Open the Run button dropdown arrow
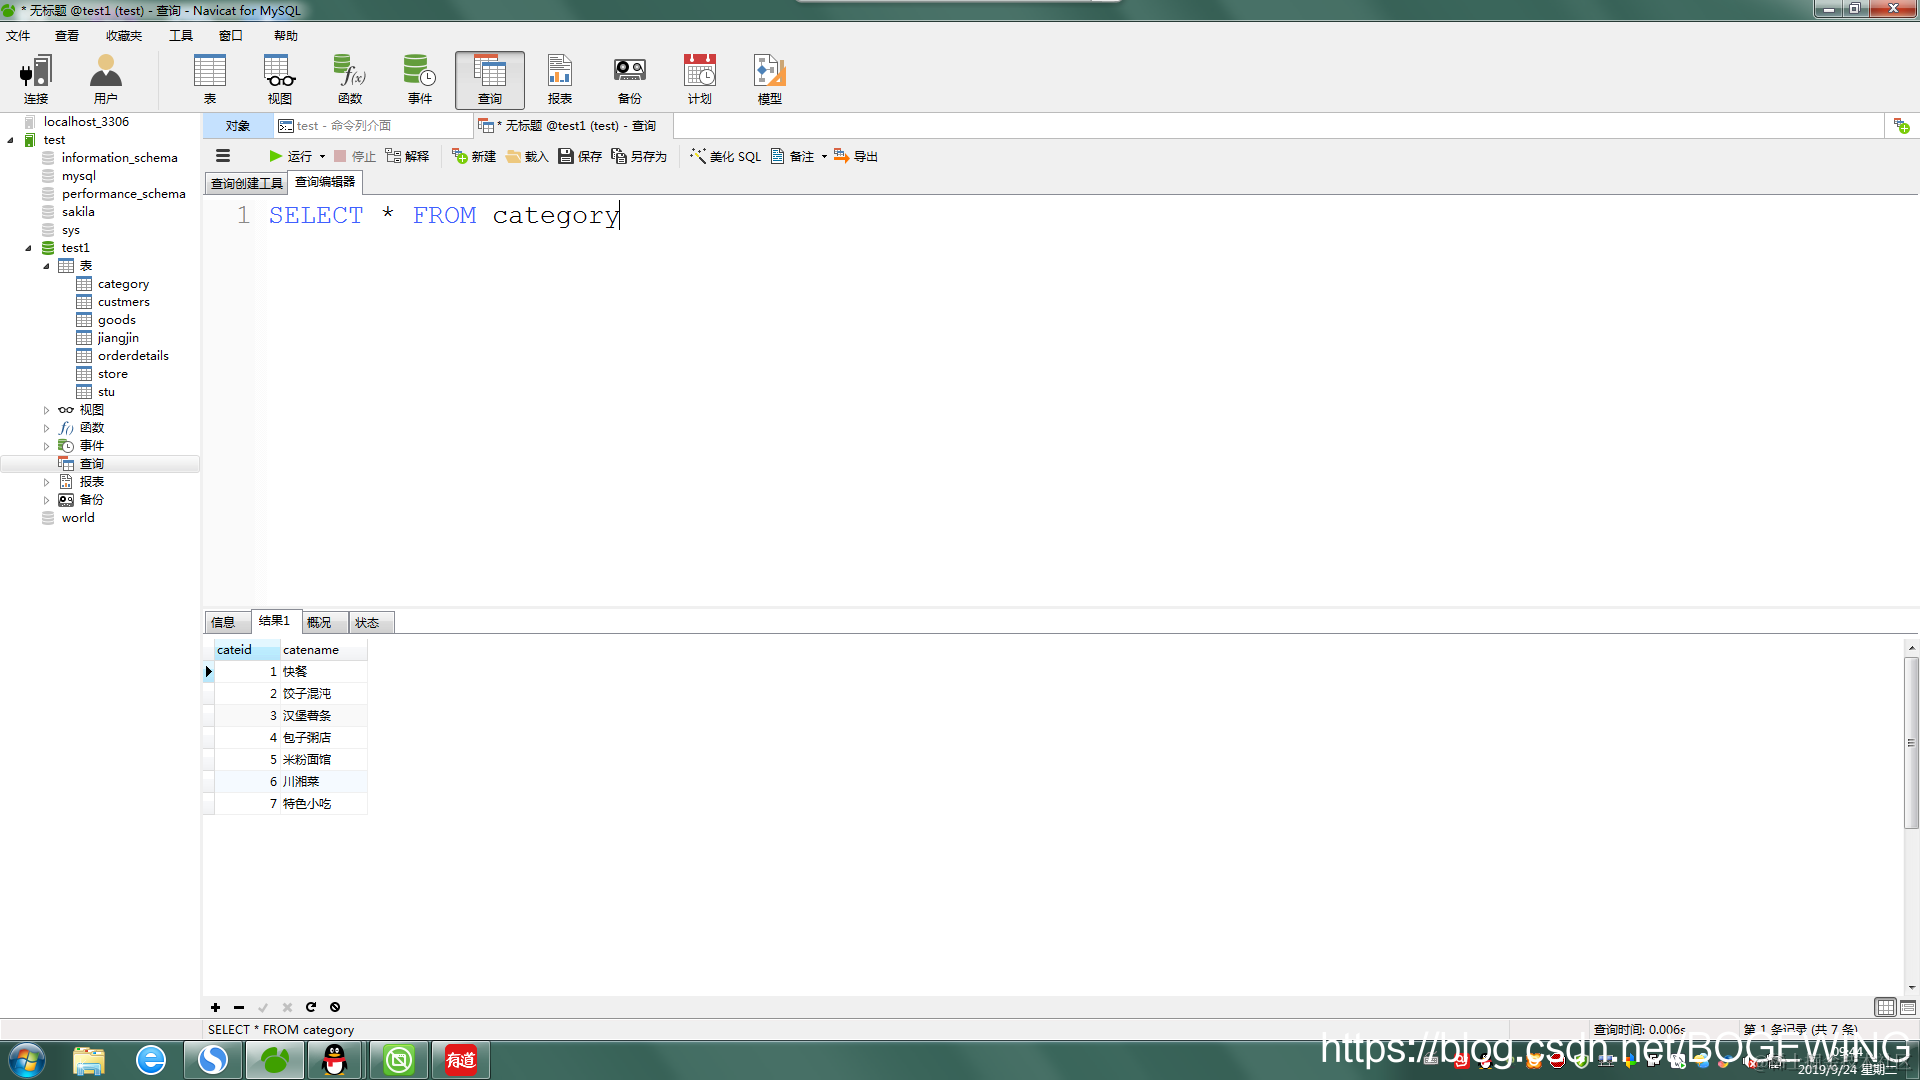Viewport: 1920px width, 1080px height. point(322,157)
